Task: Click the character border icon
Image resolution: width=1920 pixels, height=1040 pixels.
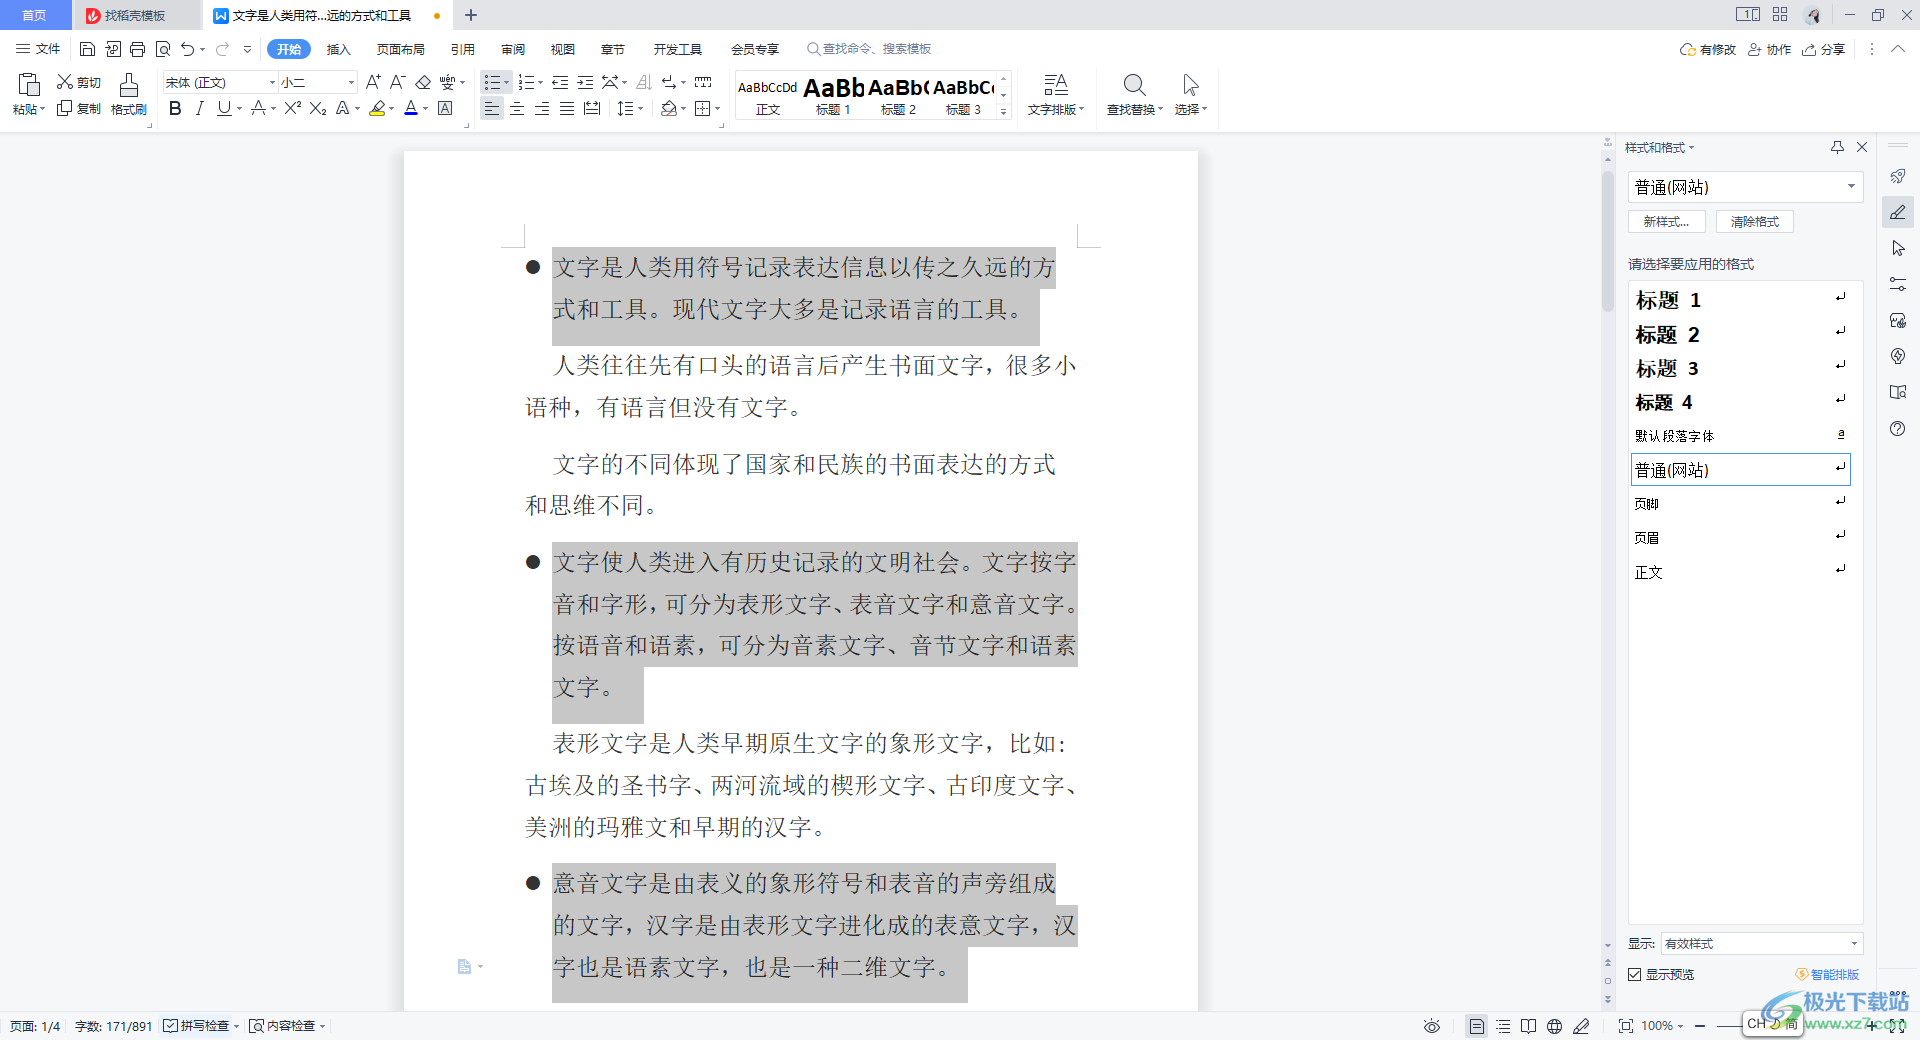Action: coord(446,108)
